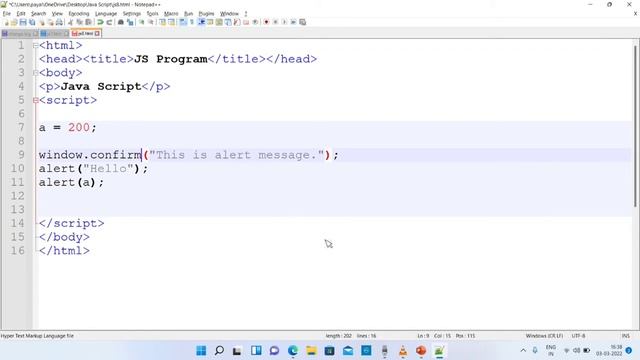
Task: Toggle show all characters icon
Action: (x=192, y=22)
